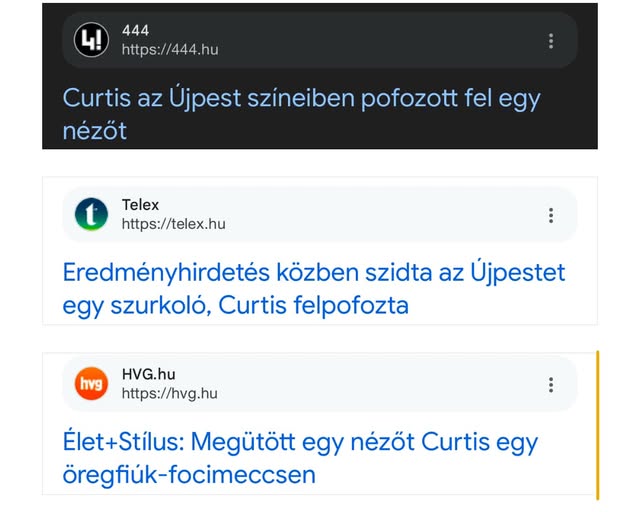
Task: Click the 'Telex' site name text
Action: click(140, 205)
